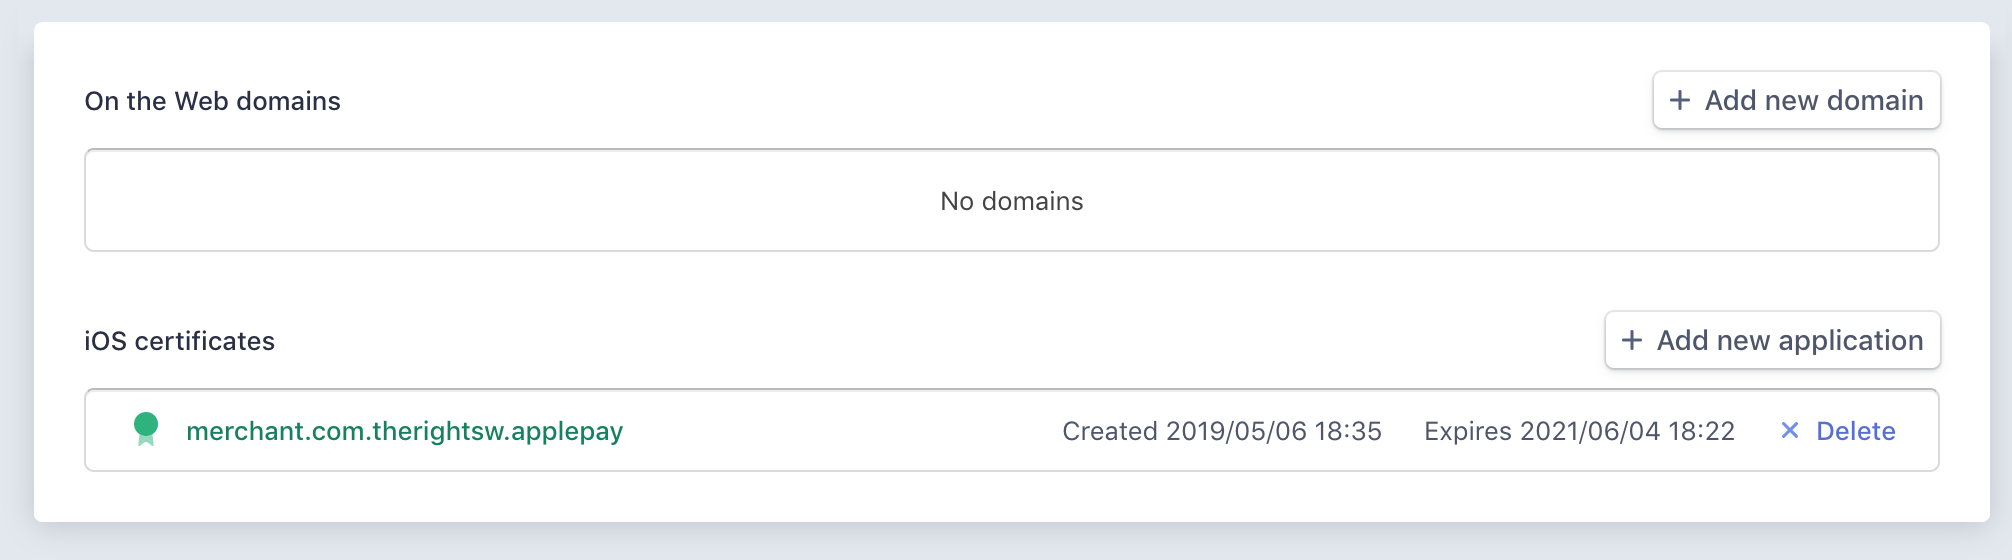Viewport: 2012px width, 560px height.
Task: Select the Created 2019/05/06 timestamp text
Action: 1222,431
